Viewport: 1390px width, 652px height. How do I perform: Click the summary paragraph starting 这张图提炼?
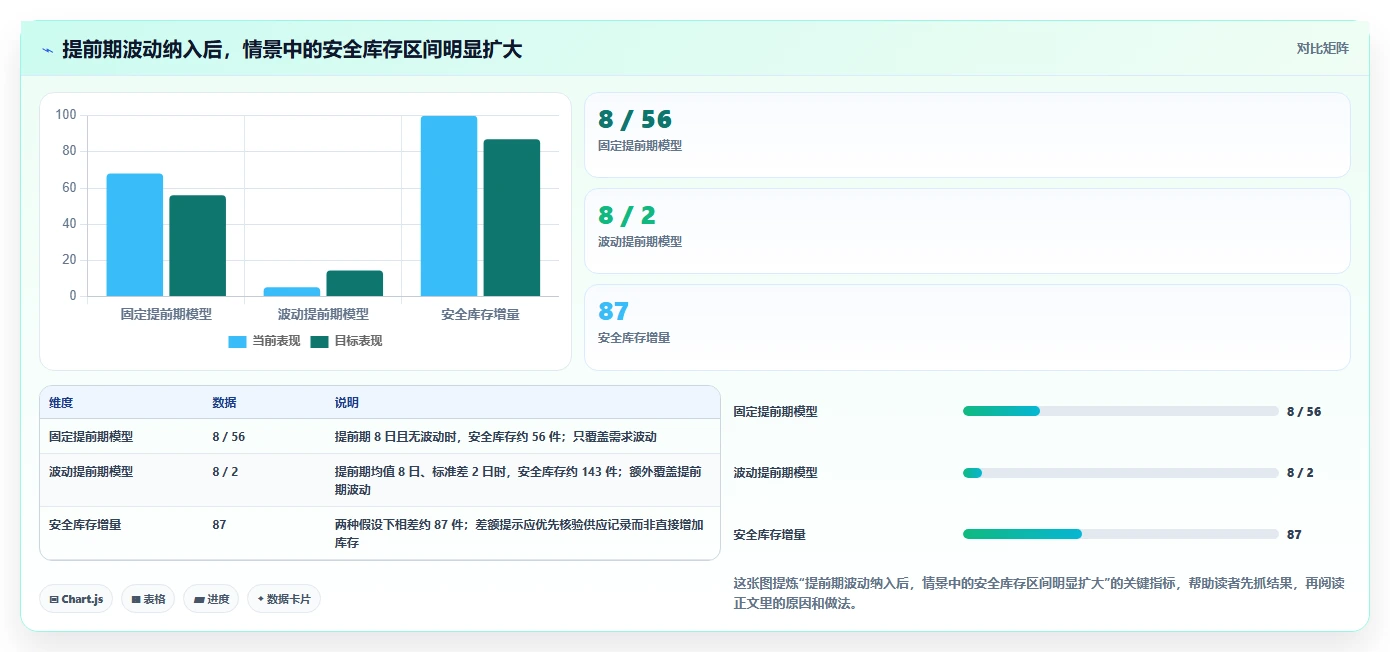tap(1039, 593)
